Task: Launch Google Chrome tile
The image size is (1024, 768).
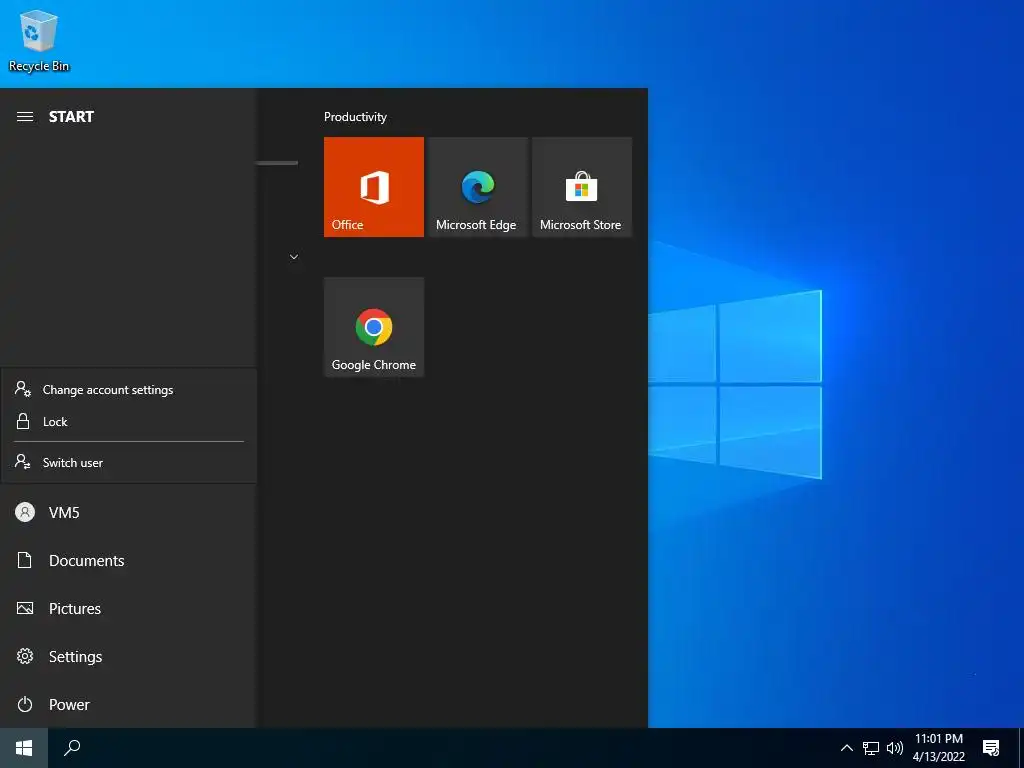Action: tap(374, 327)
